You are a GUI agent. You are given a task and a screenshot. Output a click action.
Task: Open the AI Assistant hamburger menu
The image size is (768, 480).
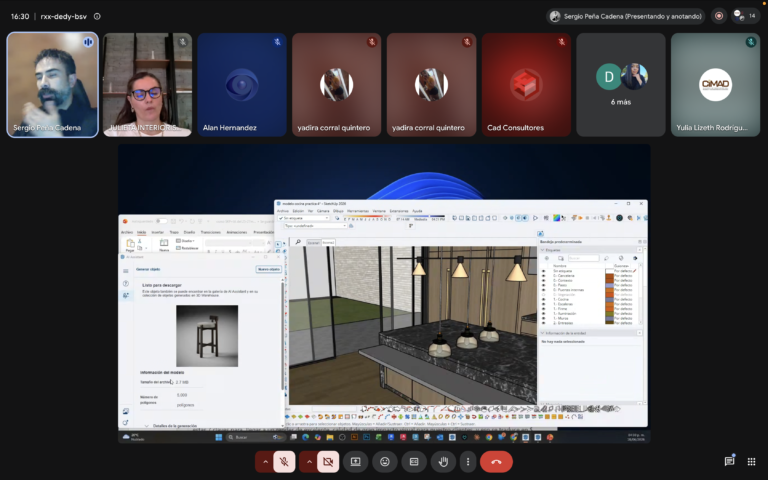(x=126, y=271)
